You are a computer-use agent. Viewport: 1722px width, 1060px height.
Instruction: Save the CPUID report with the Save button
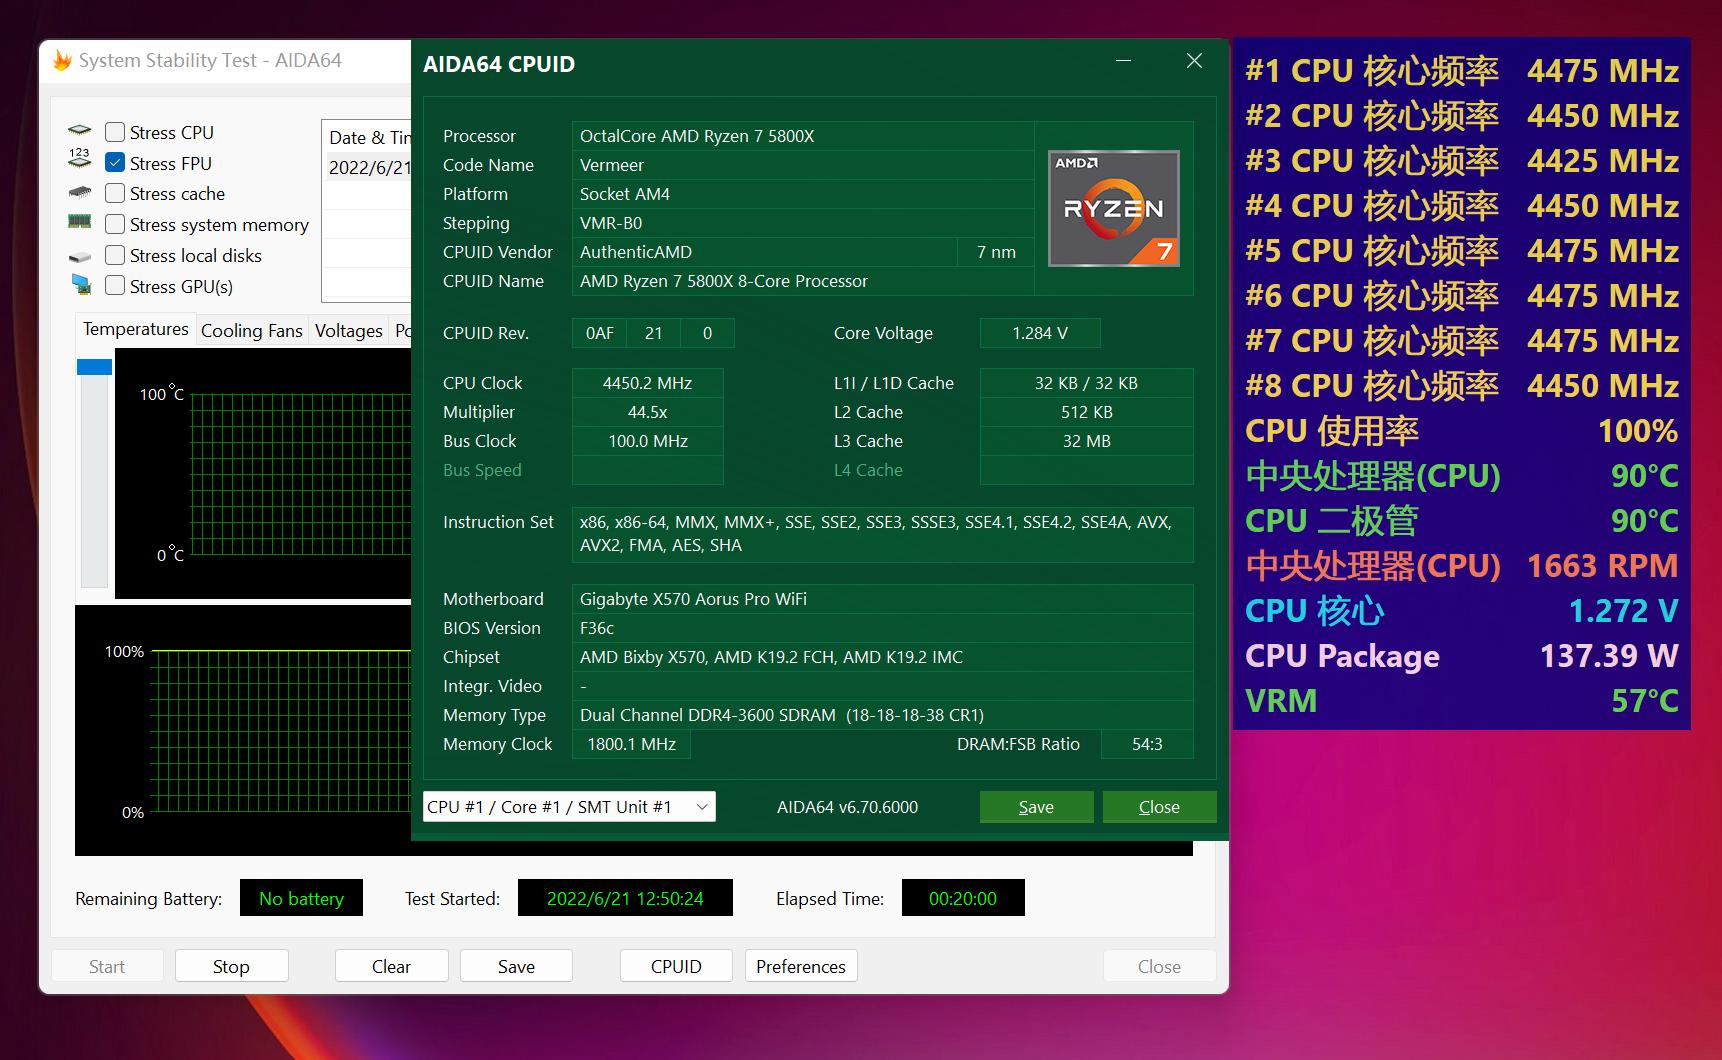1035,806
